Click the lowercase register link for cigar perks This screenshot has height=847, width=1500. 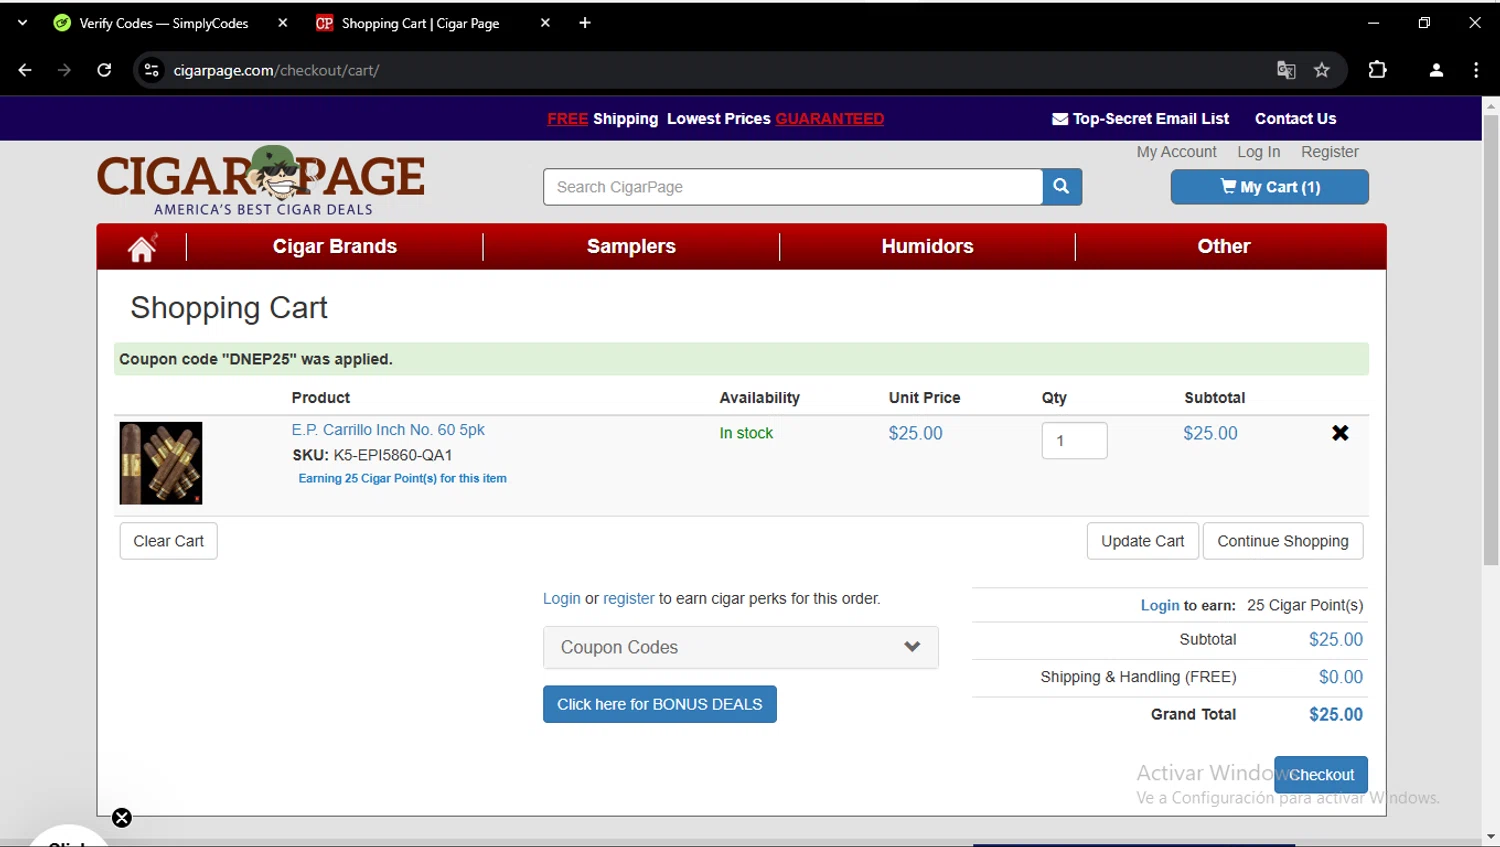(x=629, y=598)
